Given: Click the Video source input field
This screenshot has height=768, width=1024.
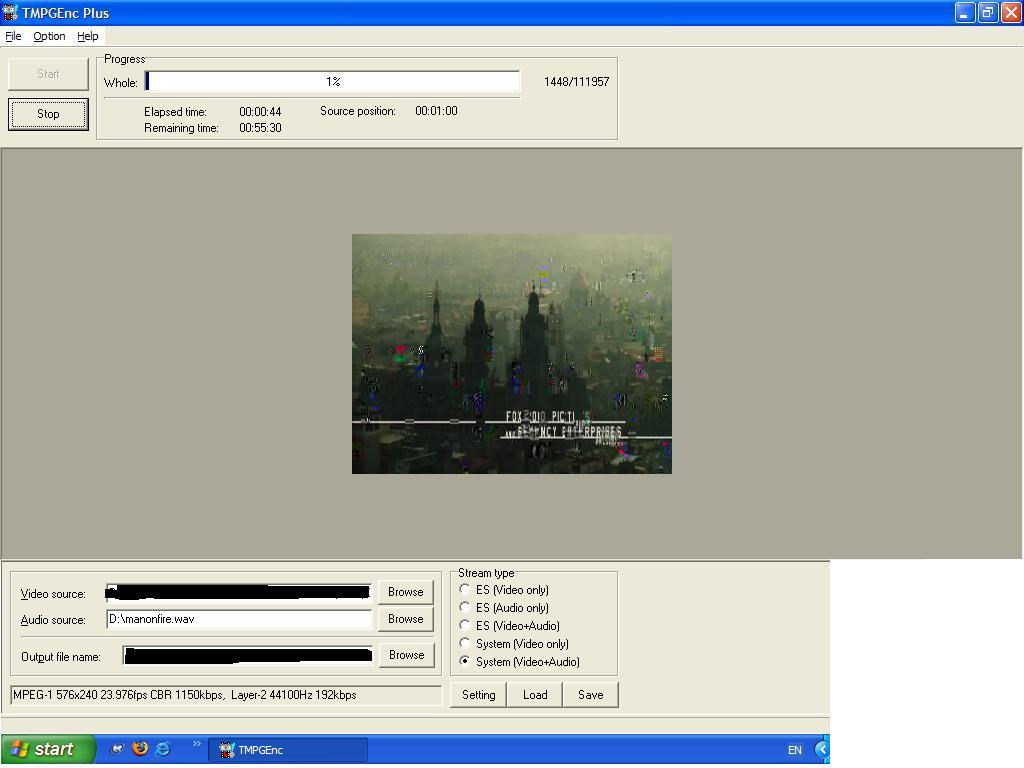Looking at the screenshot, I should tap(239, 592).
